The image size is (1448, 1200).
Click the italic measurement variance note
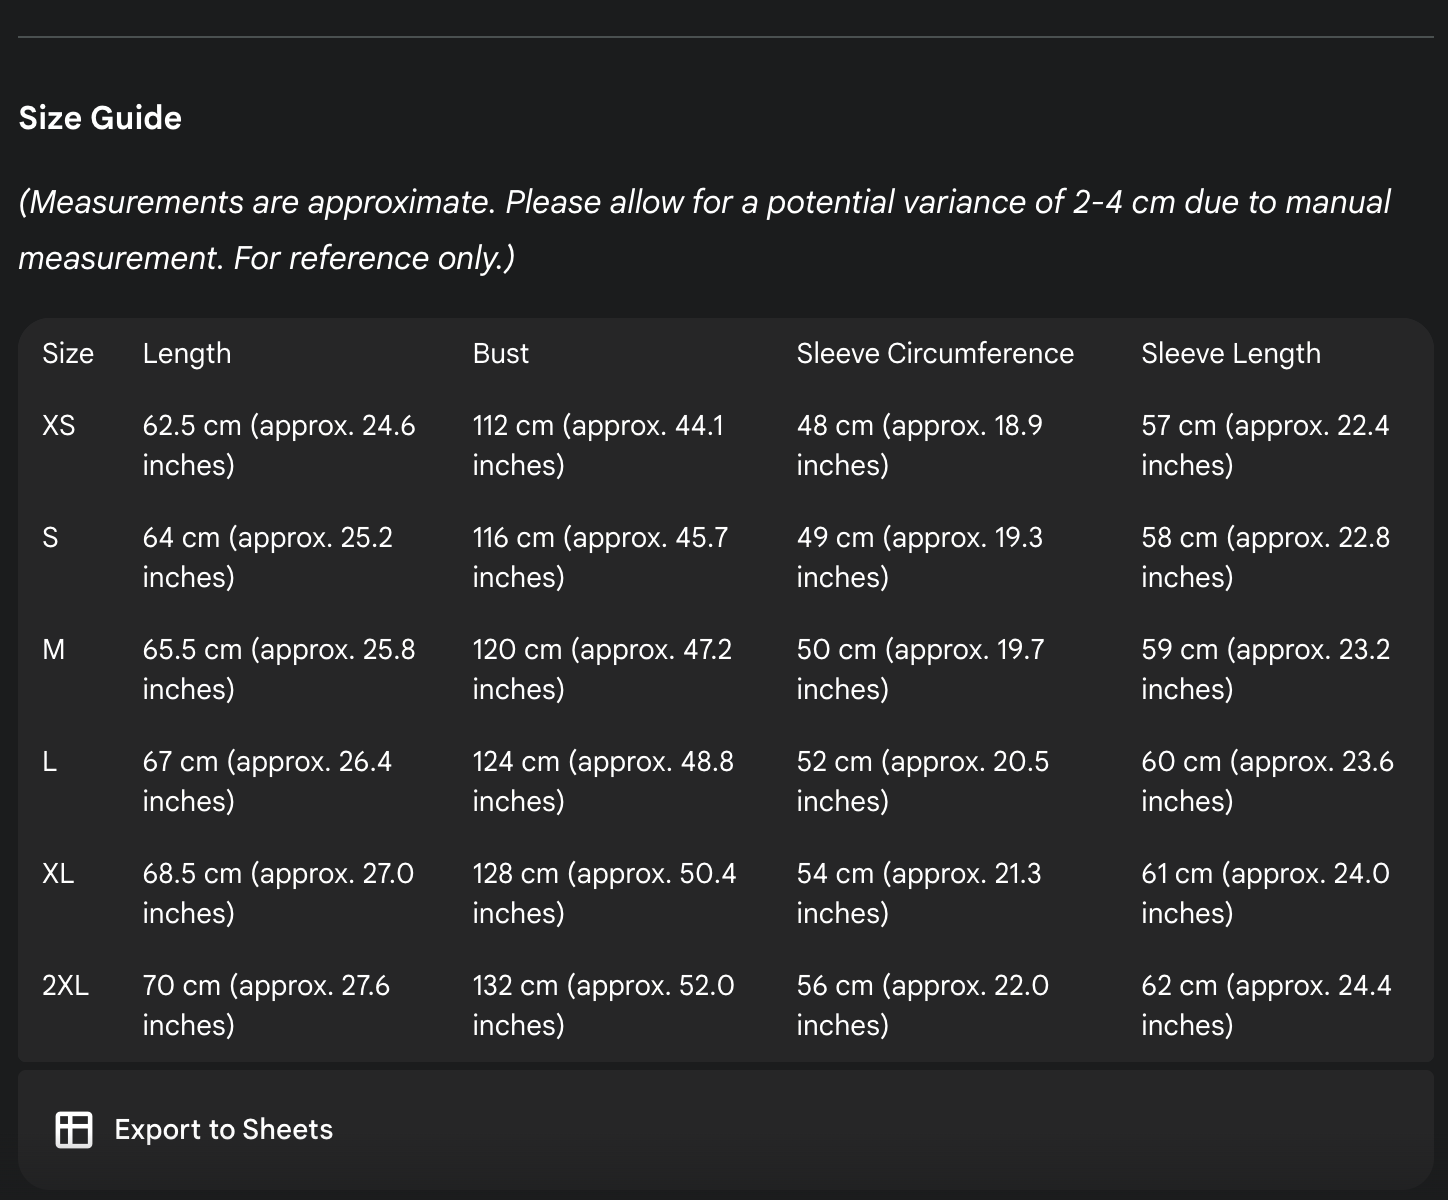coord(704,230)
